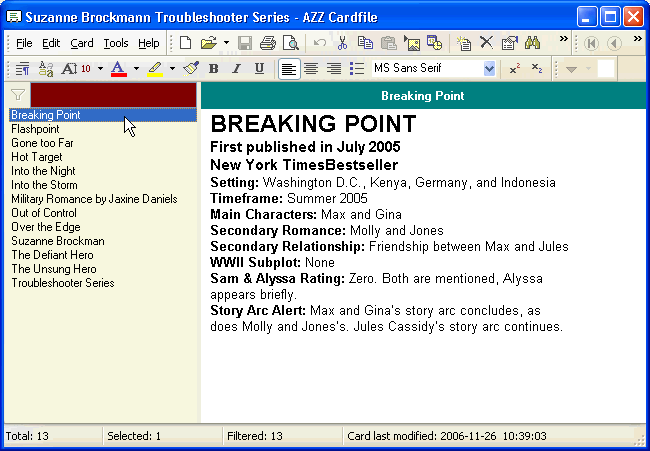Show more navigation toolbar buttons chevron
The image size is (650, 451).
point(638,39)
